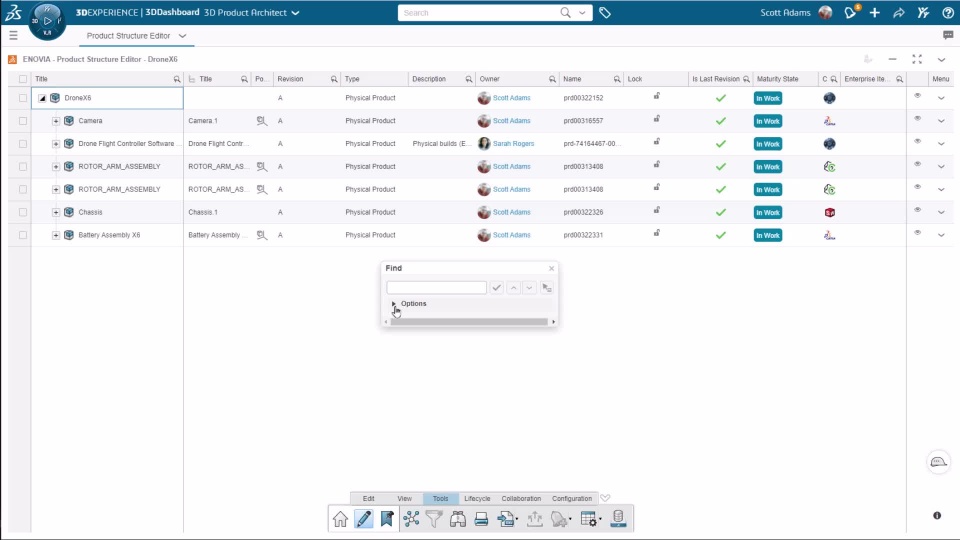Viewport: 960px width, 540px height.
Task: Click the helmet assistant icon at the right edge
Action: 939,462
